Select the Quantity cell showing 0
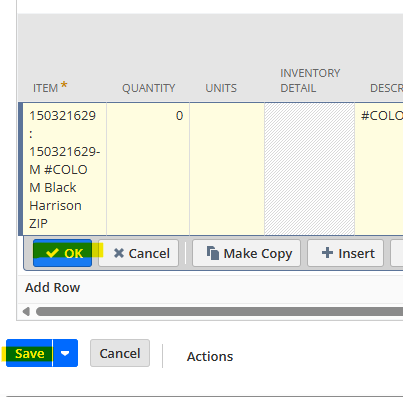 (x=148, y=169)
